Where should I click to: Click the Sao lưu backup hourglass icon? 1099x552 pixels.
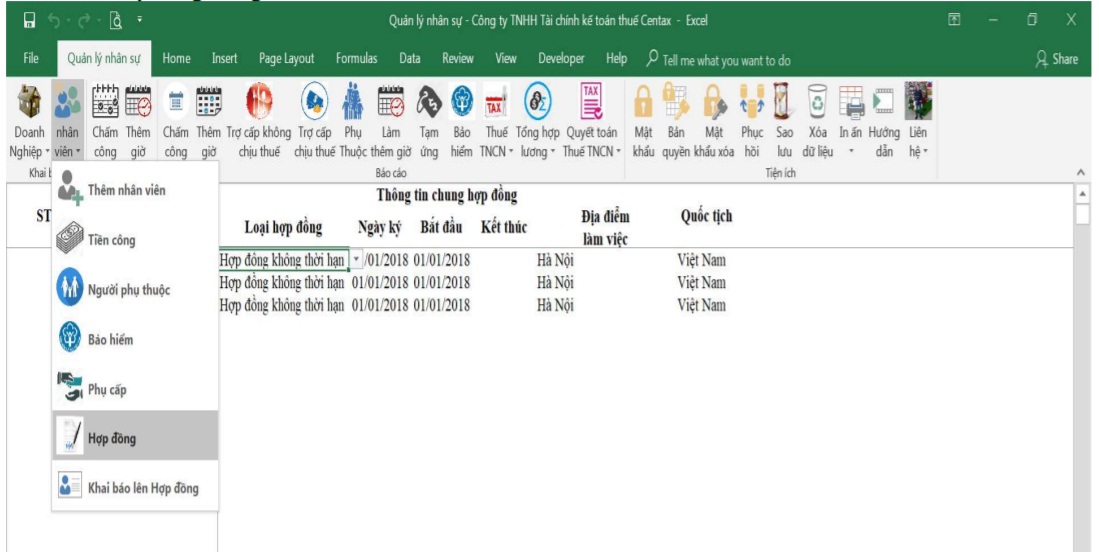click(x=784, y=108)
